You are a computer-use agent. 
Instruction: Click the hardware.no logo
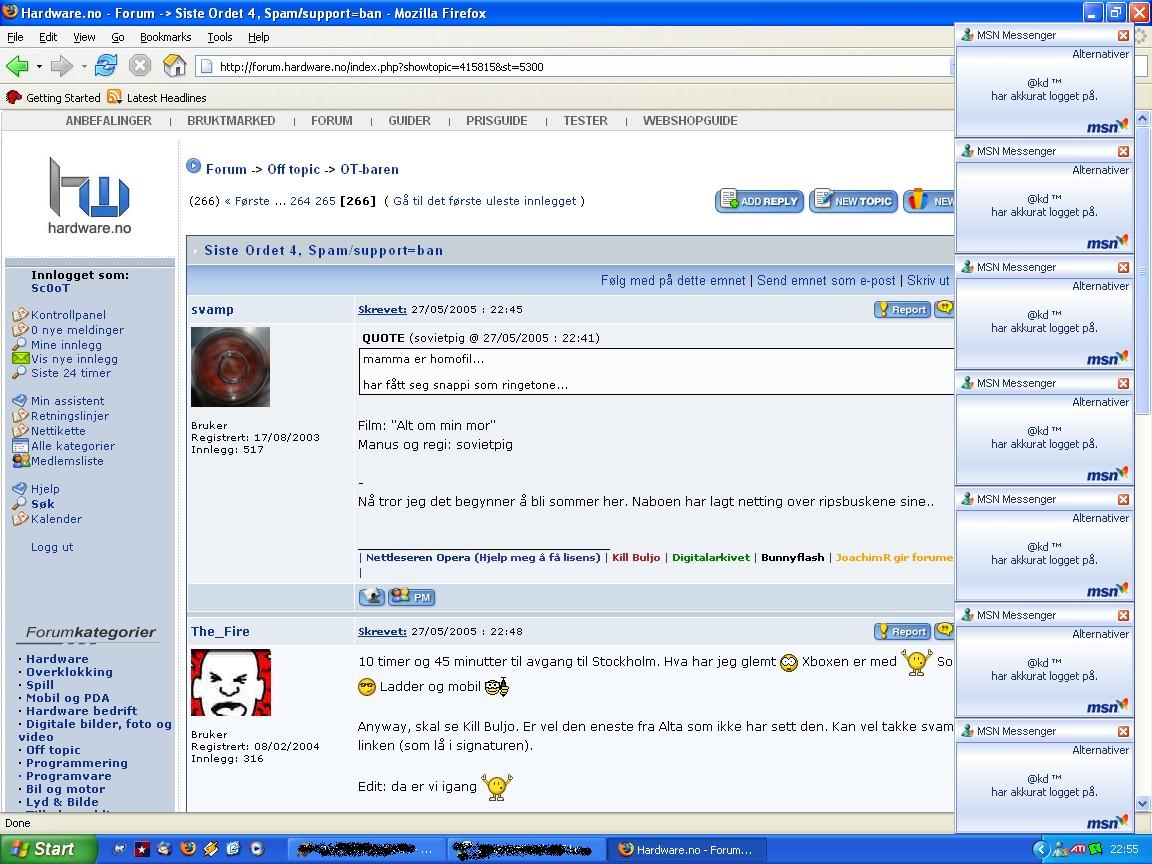point(90,195)
